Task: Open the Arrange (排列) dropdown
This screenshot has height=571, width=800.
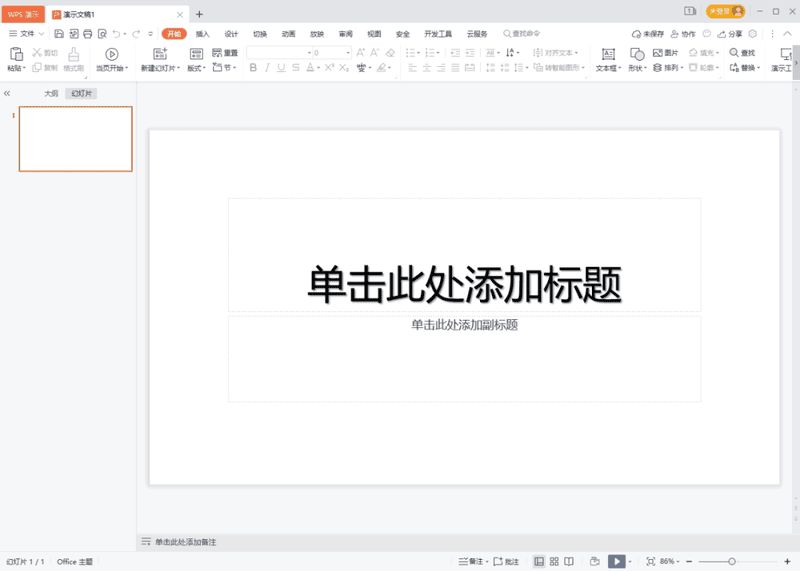Action: point(682,68)
